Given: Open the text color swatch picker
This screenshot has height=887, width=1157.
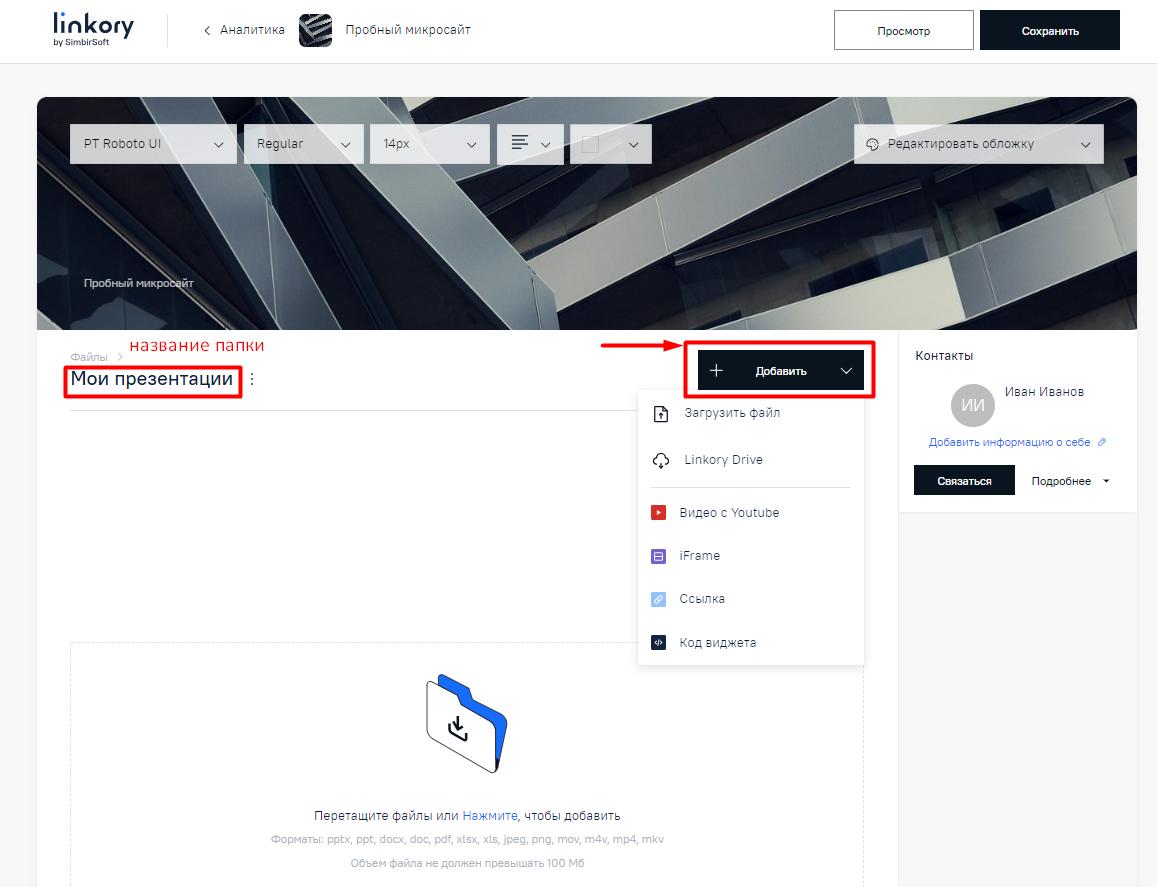Looking at the screenshot, I should (610, 144).
